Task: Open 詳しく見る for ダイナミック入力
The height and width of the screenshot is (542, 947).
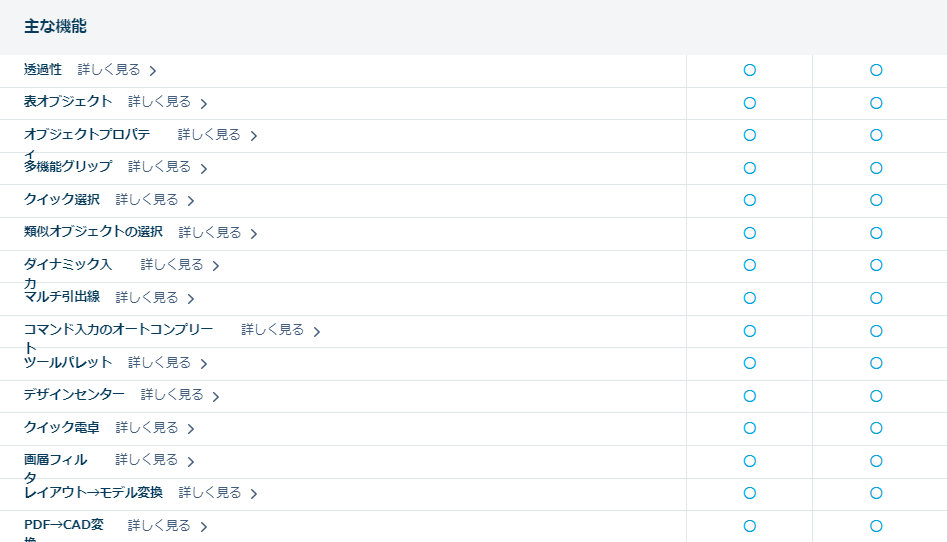Action: pyautogui.click(x=172, y=264)
